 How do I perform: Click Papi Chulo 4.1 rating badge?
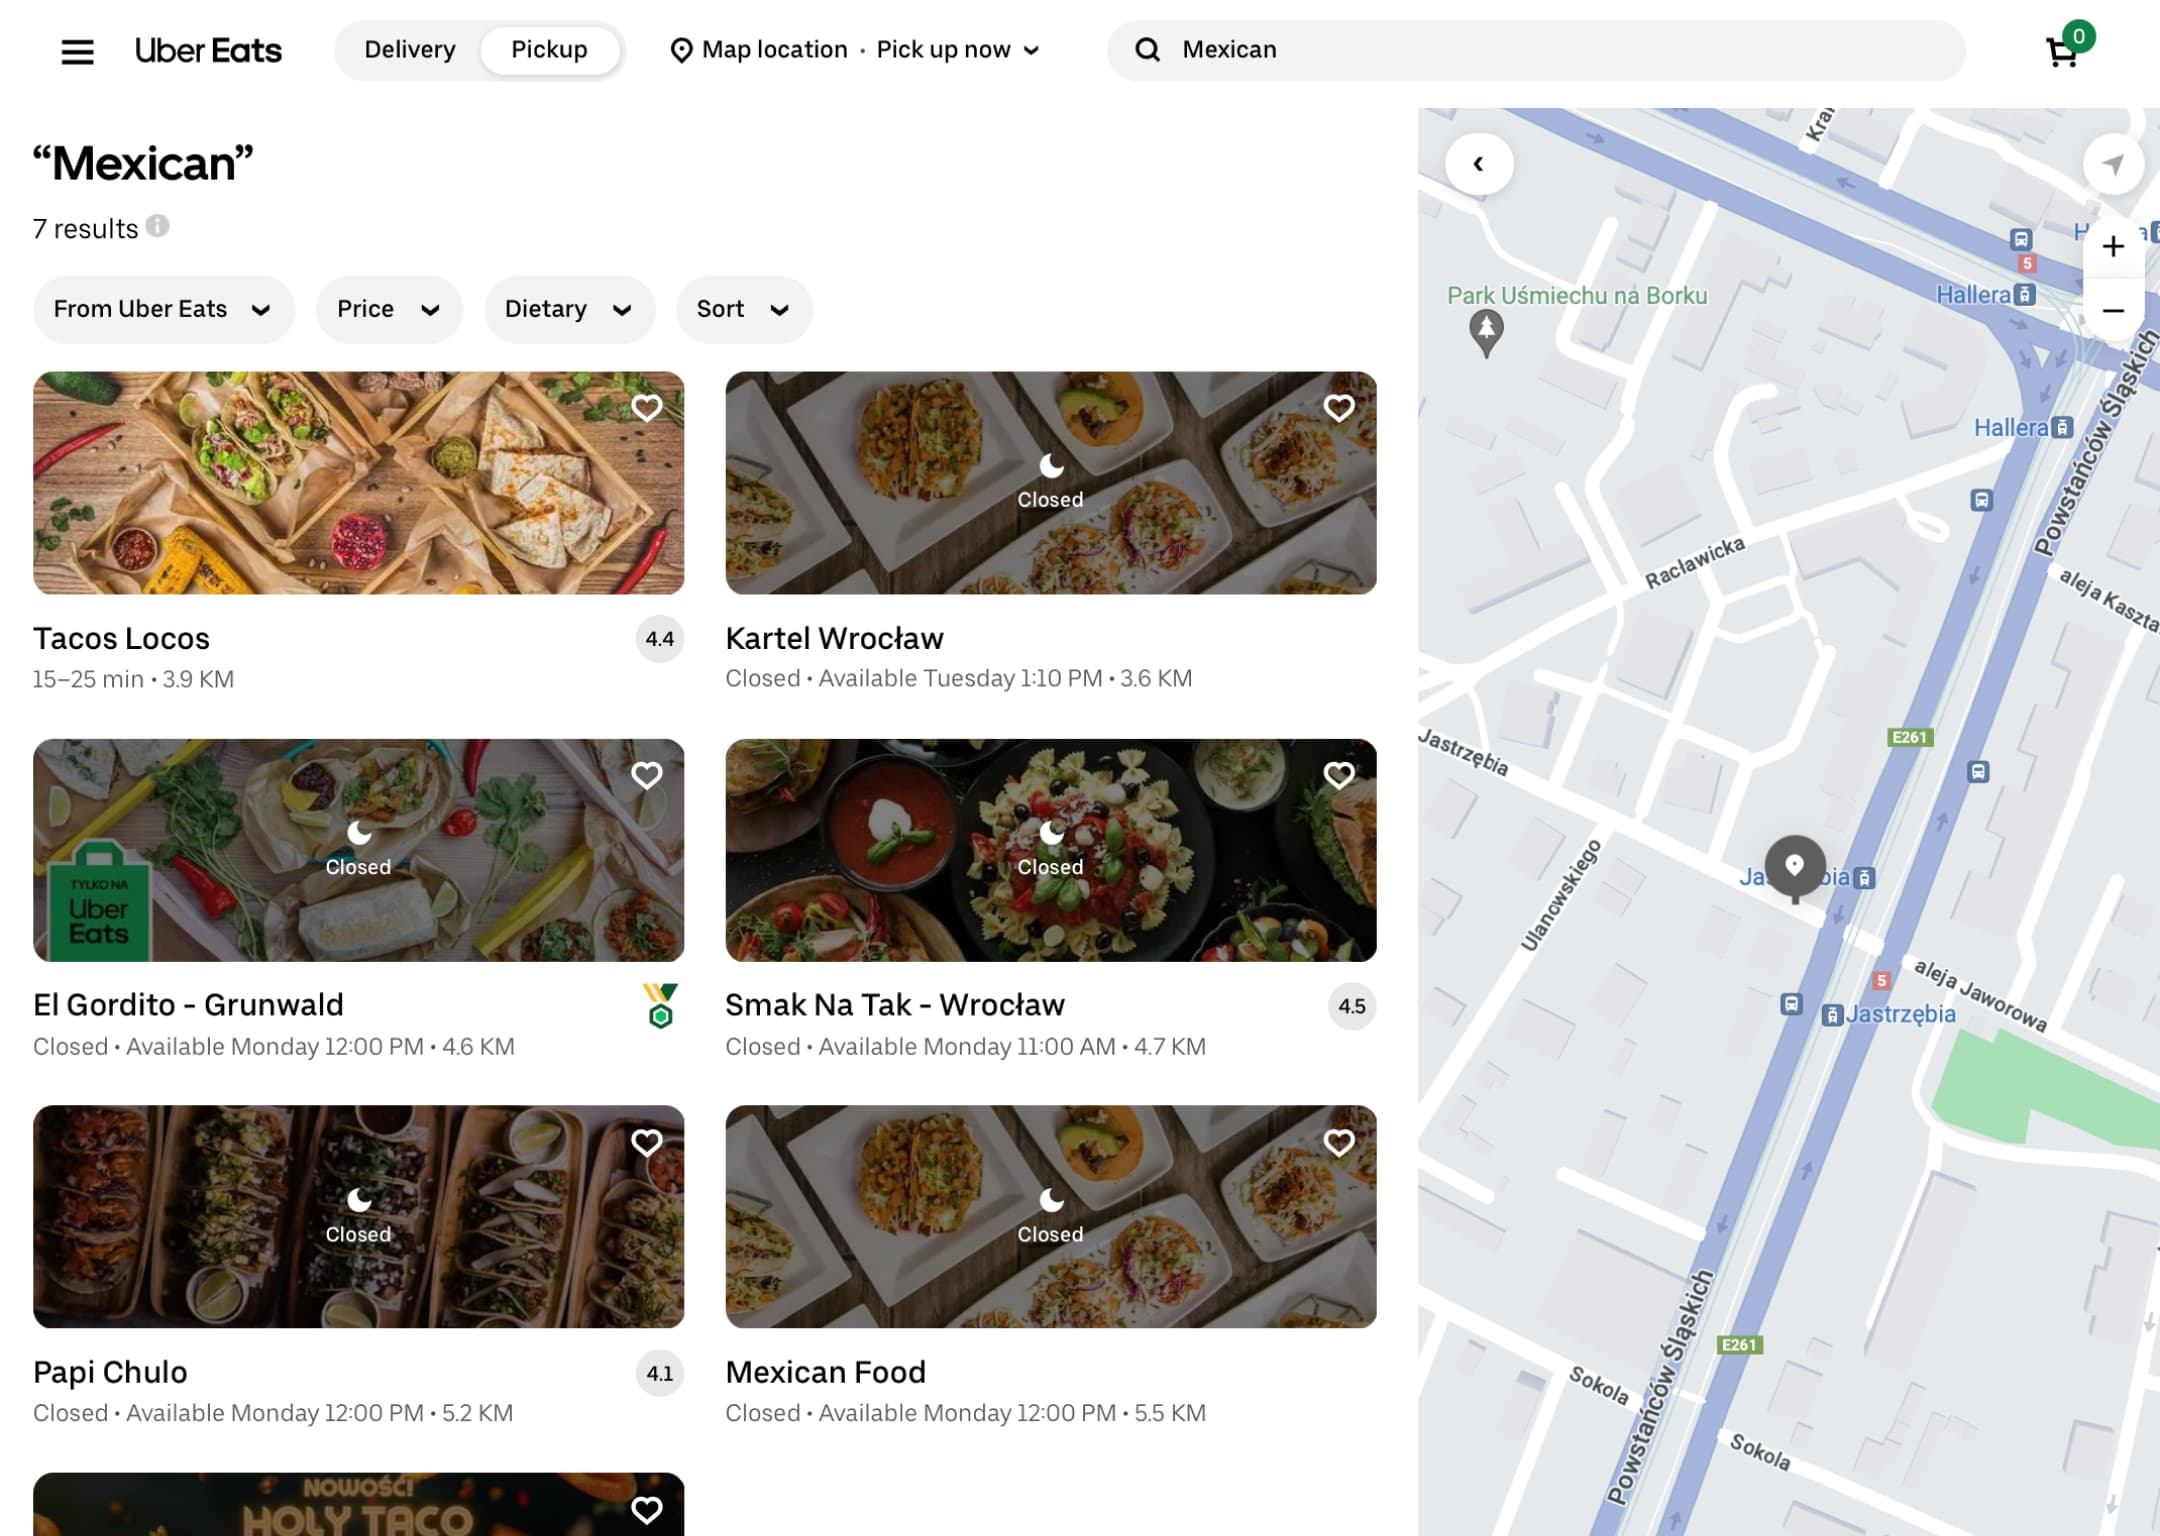pyautogui.click(x=660, y=1373)
